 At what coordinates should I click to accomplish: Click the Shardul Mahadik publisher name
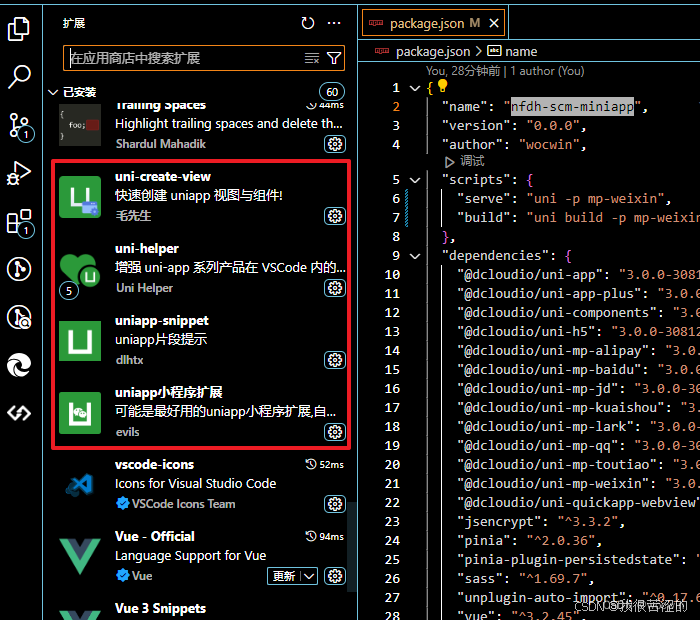[x=161, y=144]
